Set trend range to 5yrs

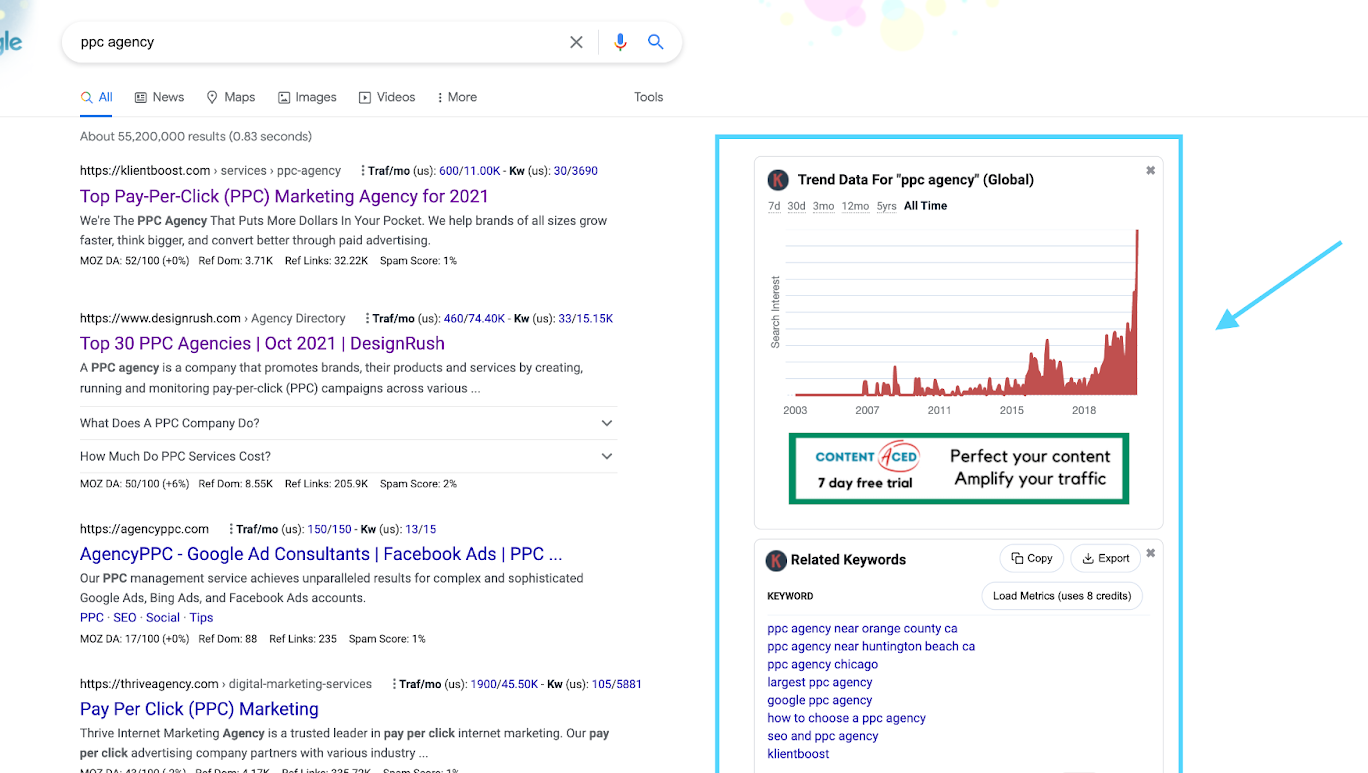pos(887,206)
